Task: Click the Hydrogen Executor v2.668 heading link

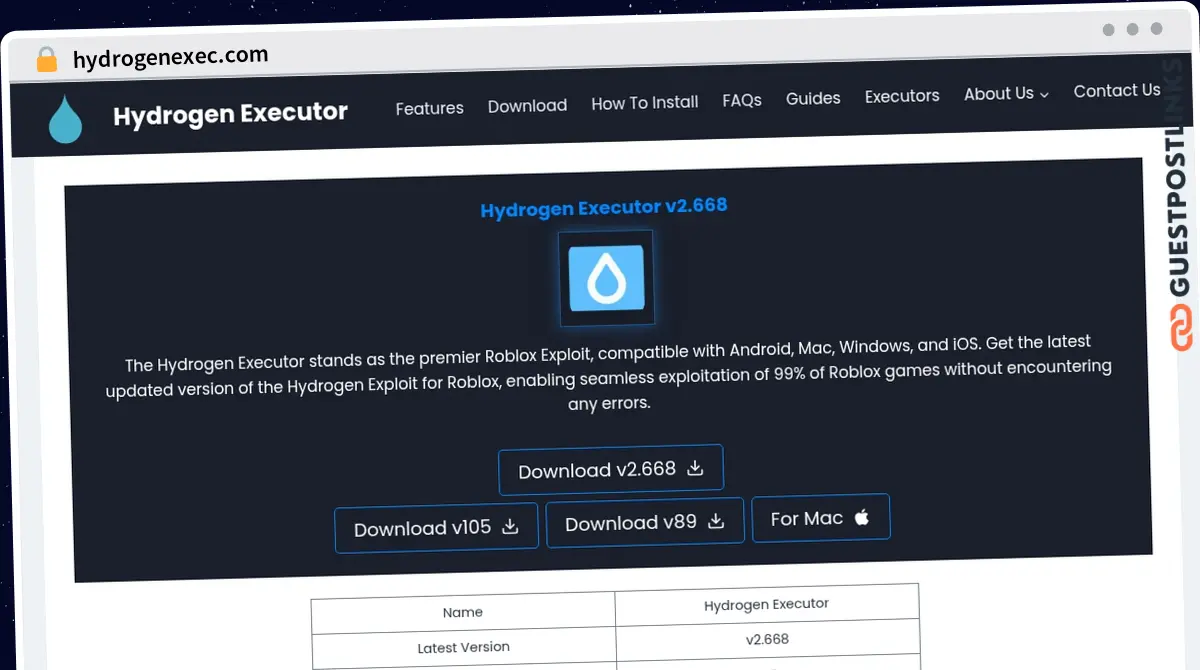Action: [x=603, y=208]
